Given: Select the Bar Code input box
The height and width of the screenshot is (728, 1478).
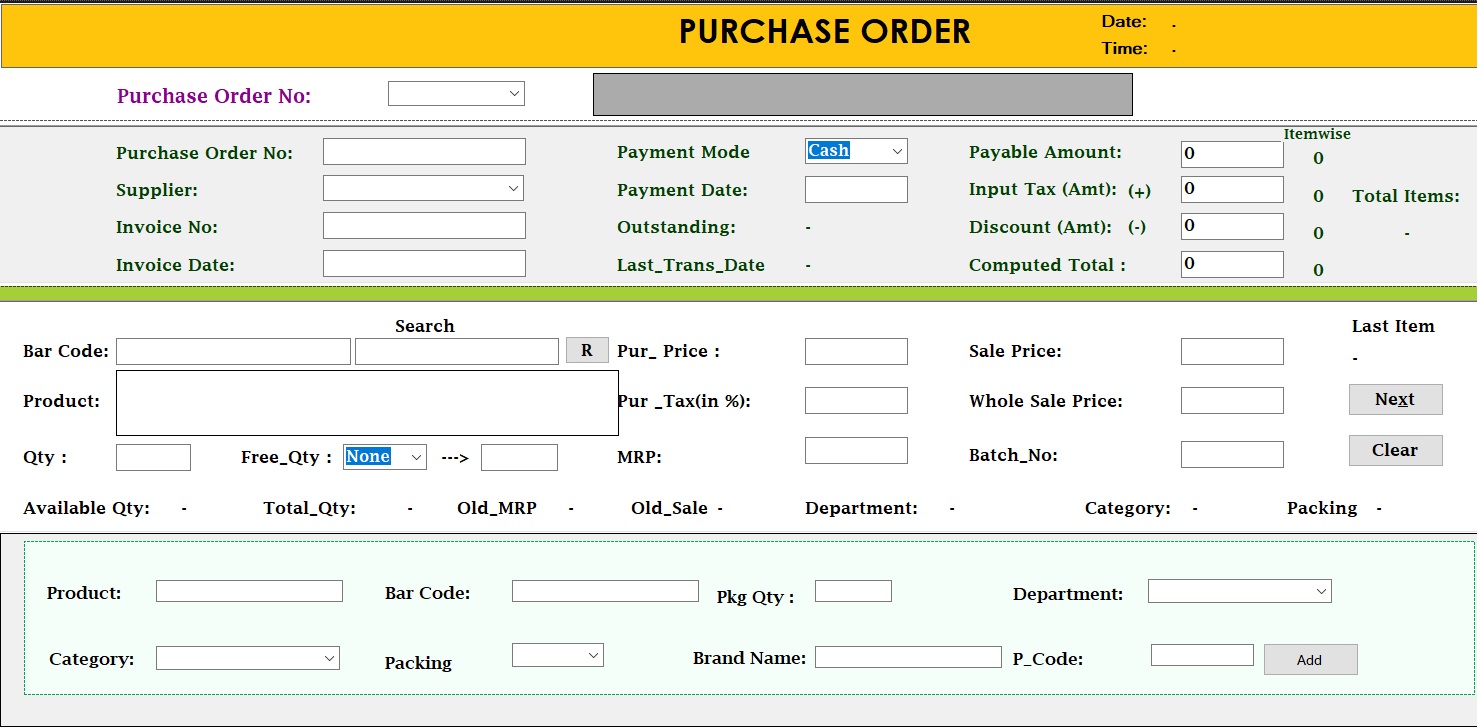Looking at the screenshot, I should pos(233,351).
